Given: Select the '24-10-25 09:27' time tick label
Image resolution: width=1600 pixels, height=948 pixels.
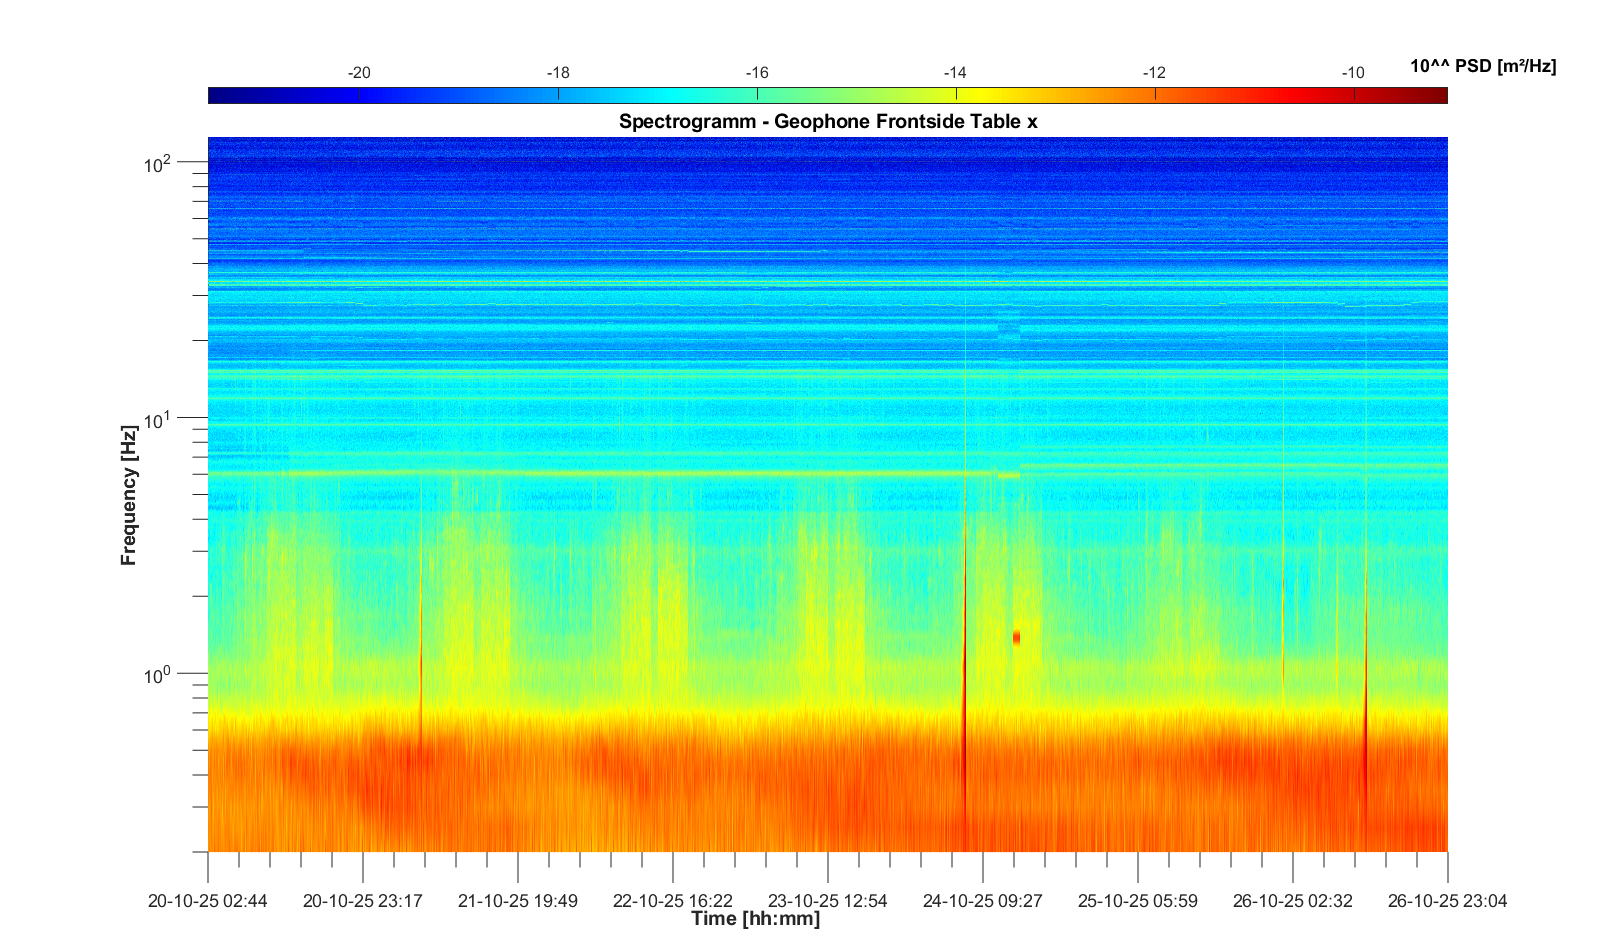Looking at the screenshot, I should (x=982, y=901).
